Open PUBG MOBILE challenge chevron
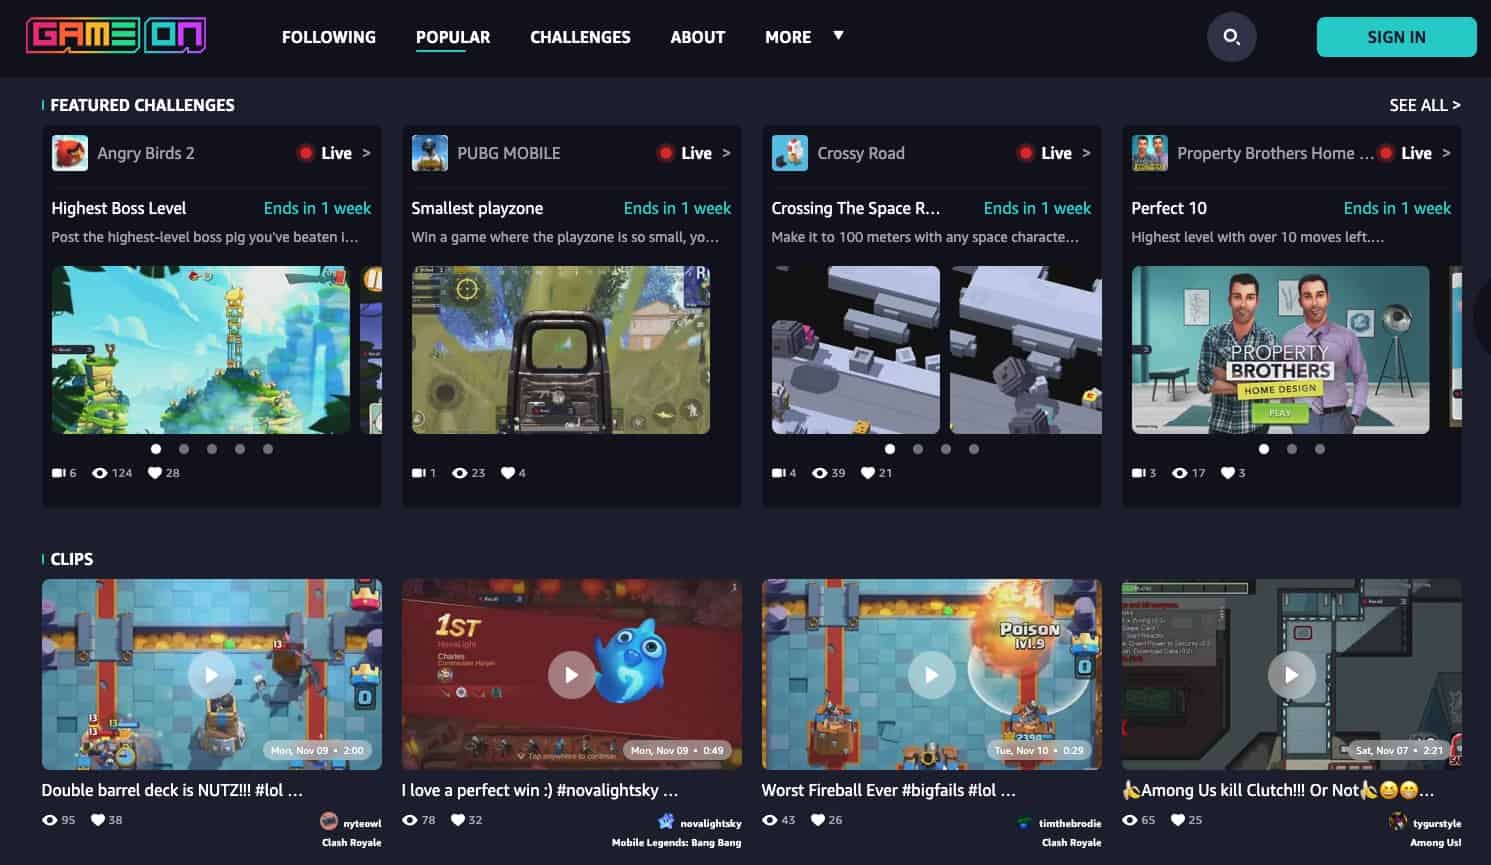The width and height of the screenshot is (1491, 865). coord(726,153)
